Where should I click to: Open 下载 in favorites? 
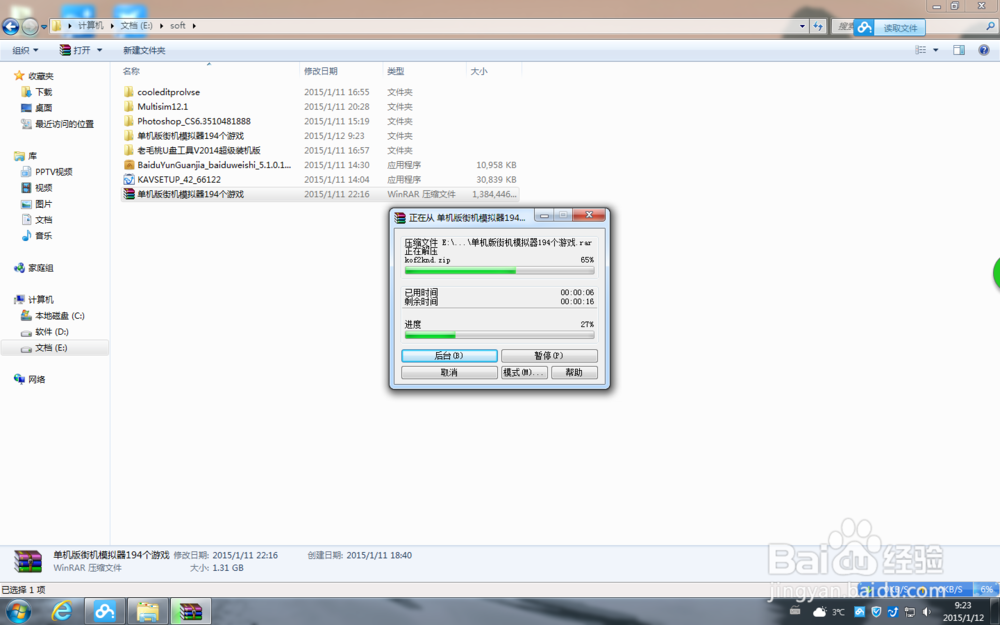pos(43,92)
